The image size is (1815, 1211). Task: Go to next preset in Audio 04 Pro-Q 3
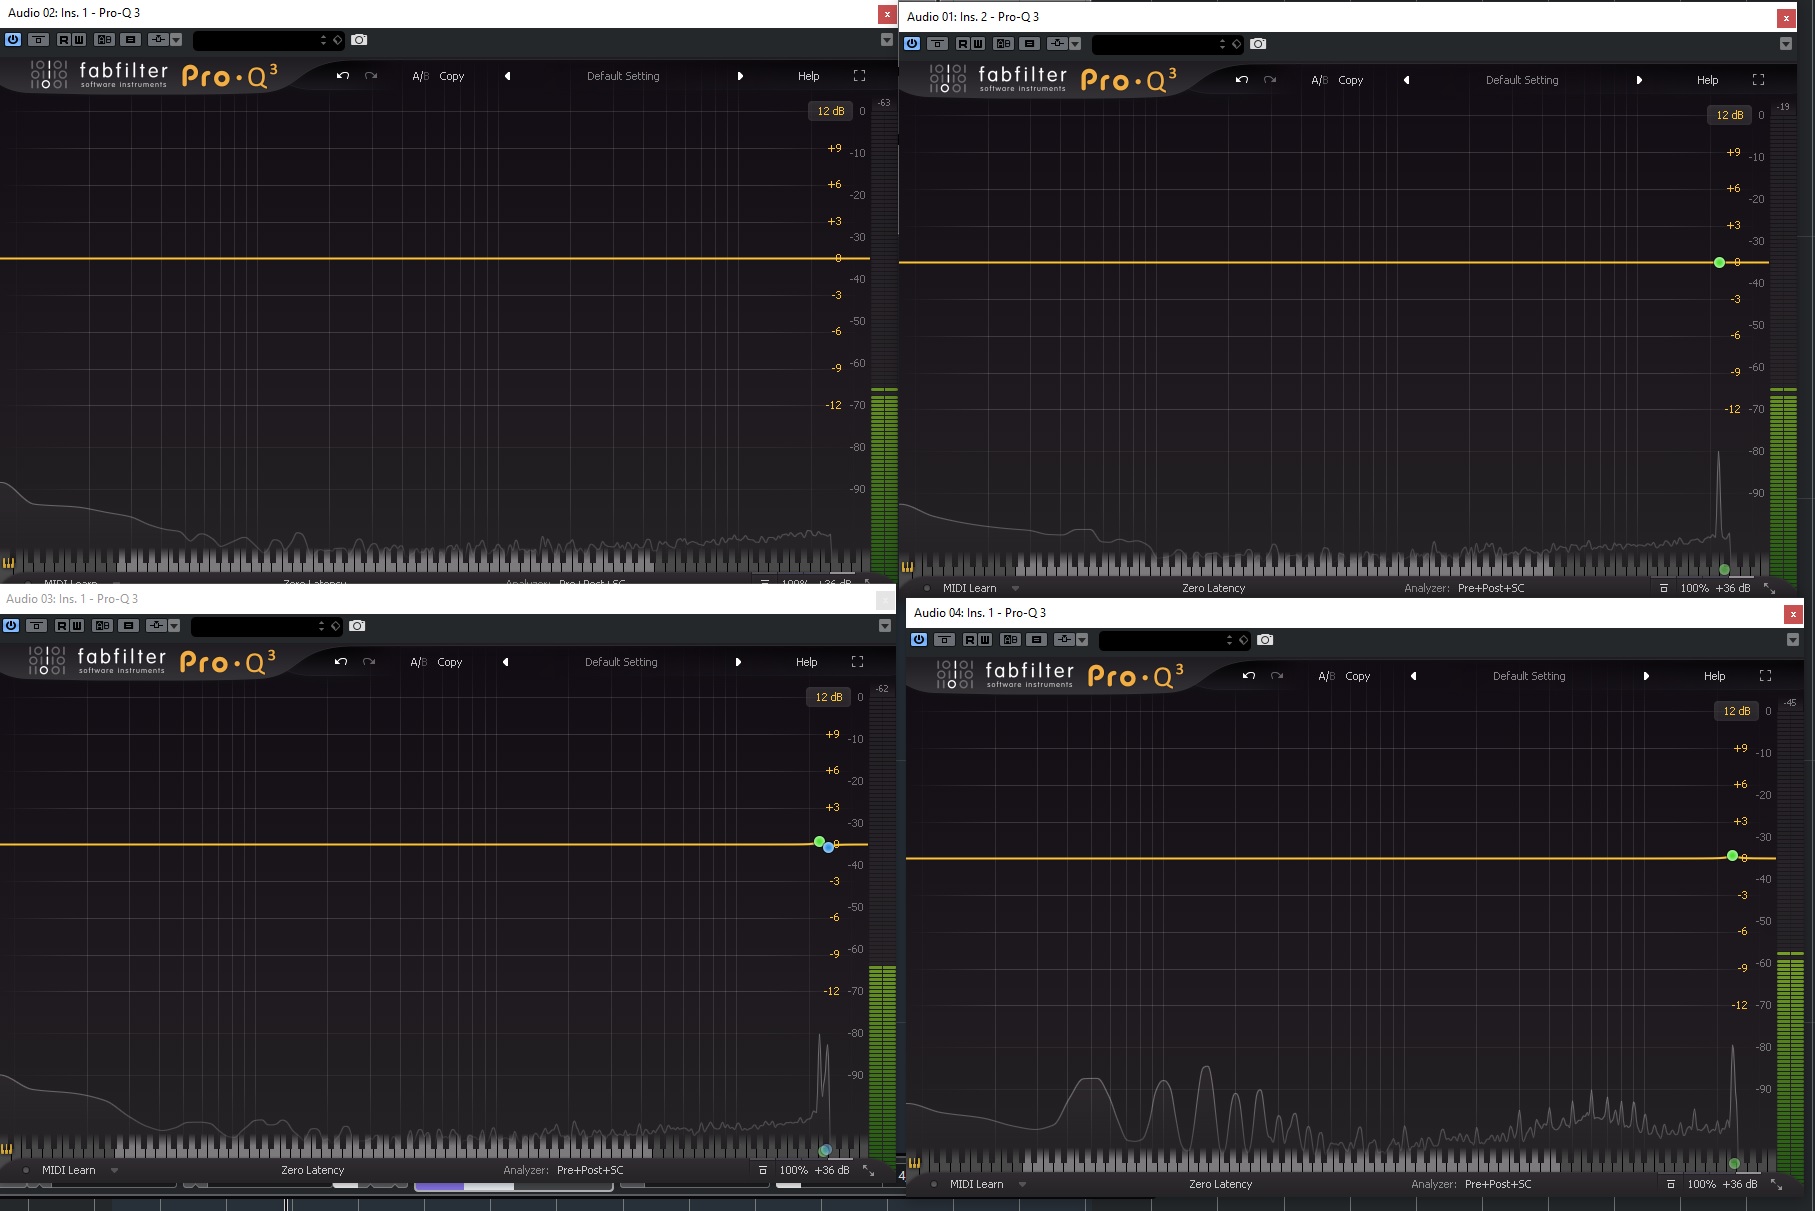click(1646, 676)
